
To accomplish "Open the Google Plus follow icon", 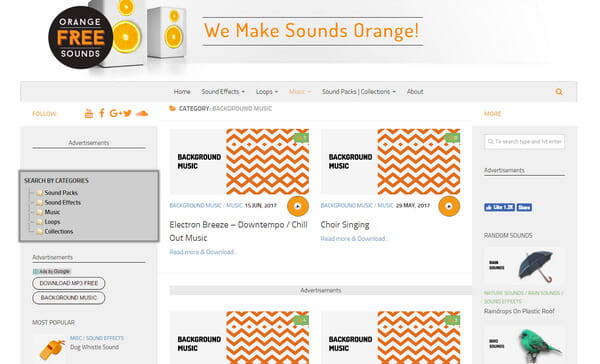I will [116, 113].
